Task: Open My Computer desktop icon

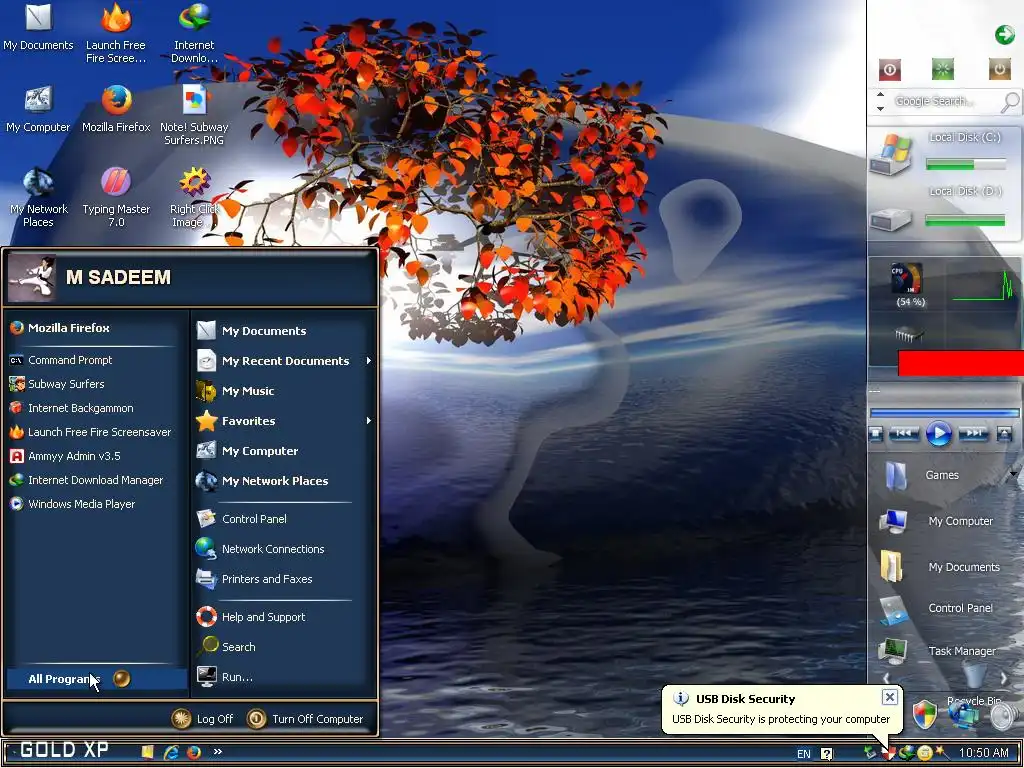Action: click(x=38, y=109)
